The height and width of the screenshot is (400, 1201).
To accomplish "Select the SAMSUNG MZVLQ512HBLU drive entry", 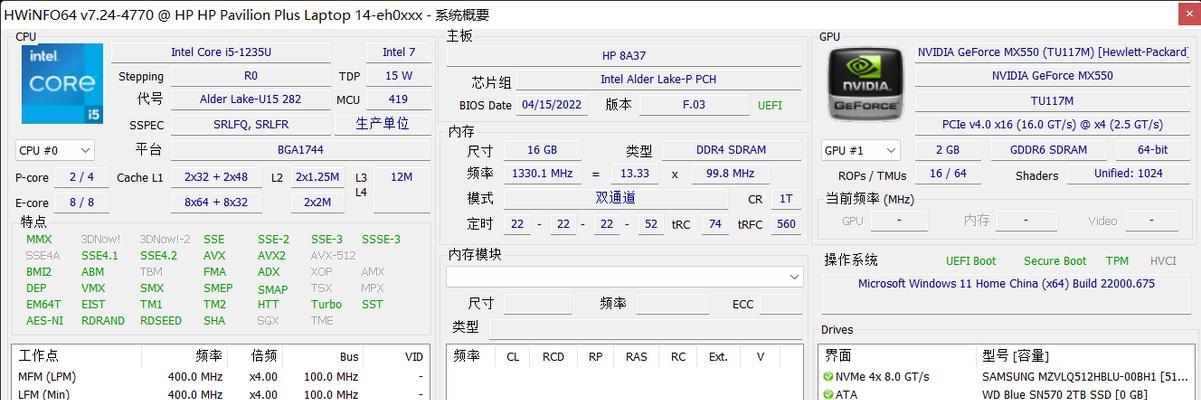I will pyautogui.click(x=1083, y=377).
